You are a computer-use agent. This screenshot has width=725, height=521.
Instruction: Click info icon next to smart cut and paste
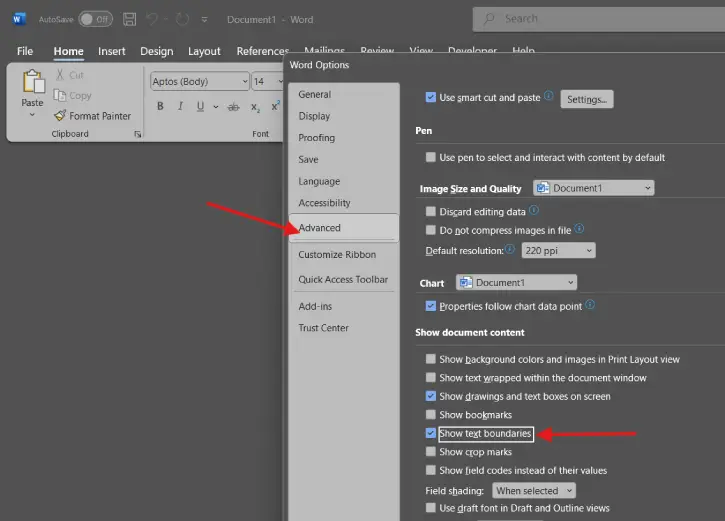tap(548, 96)
